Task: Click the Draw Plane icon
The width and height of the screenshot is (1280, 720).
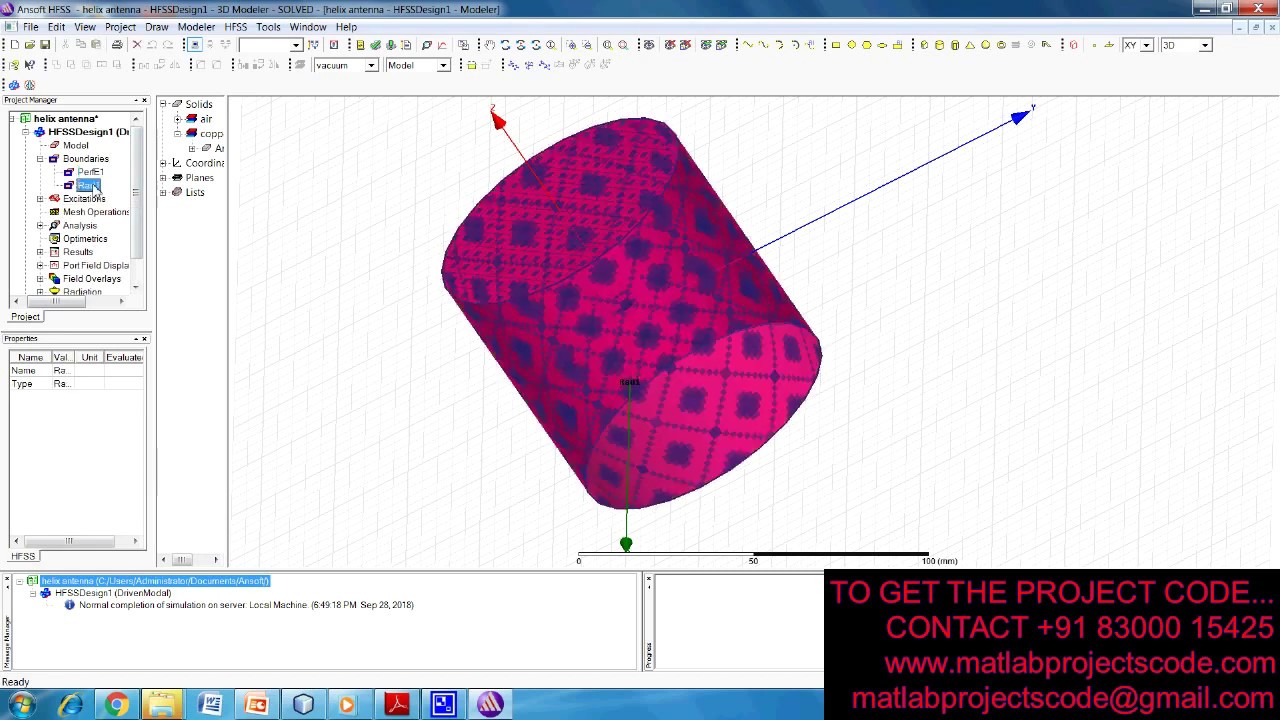Action: 1109,45
